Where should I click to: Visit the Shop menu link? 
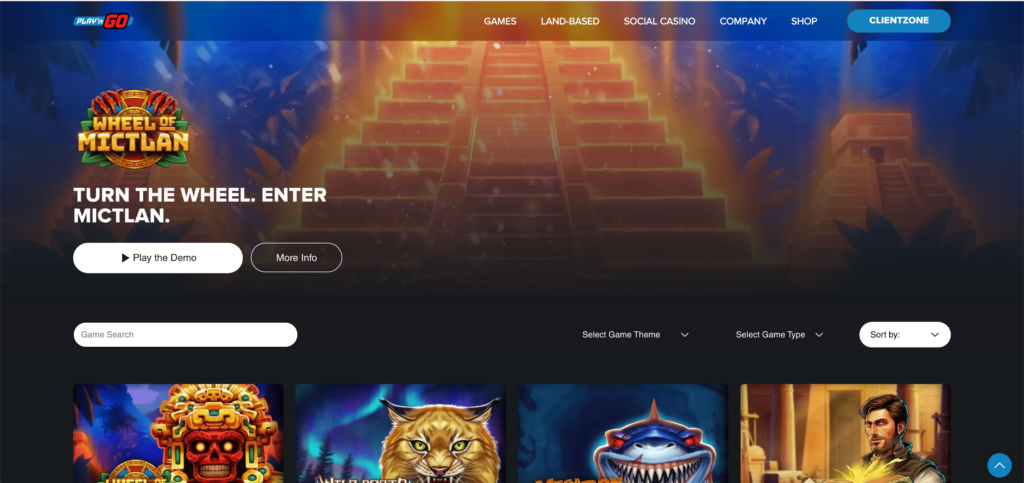804,21
